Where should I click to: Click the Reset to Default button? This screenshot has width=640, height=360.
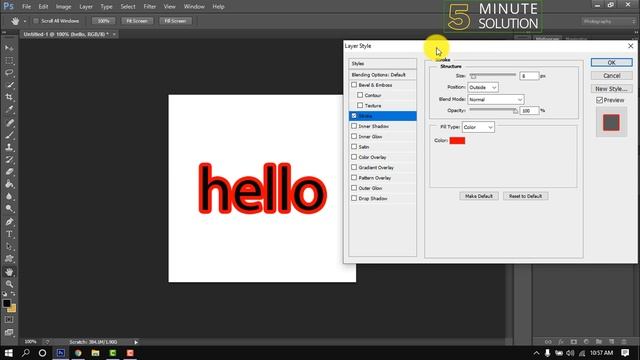click(x=525, y=196)
